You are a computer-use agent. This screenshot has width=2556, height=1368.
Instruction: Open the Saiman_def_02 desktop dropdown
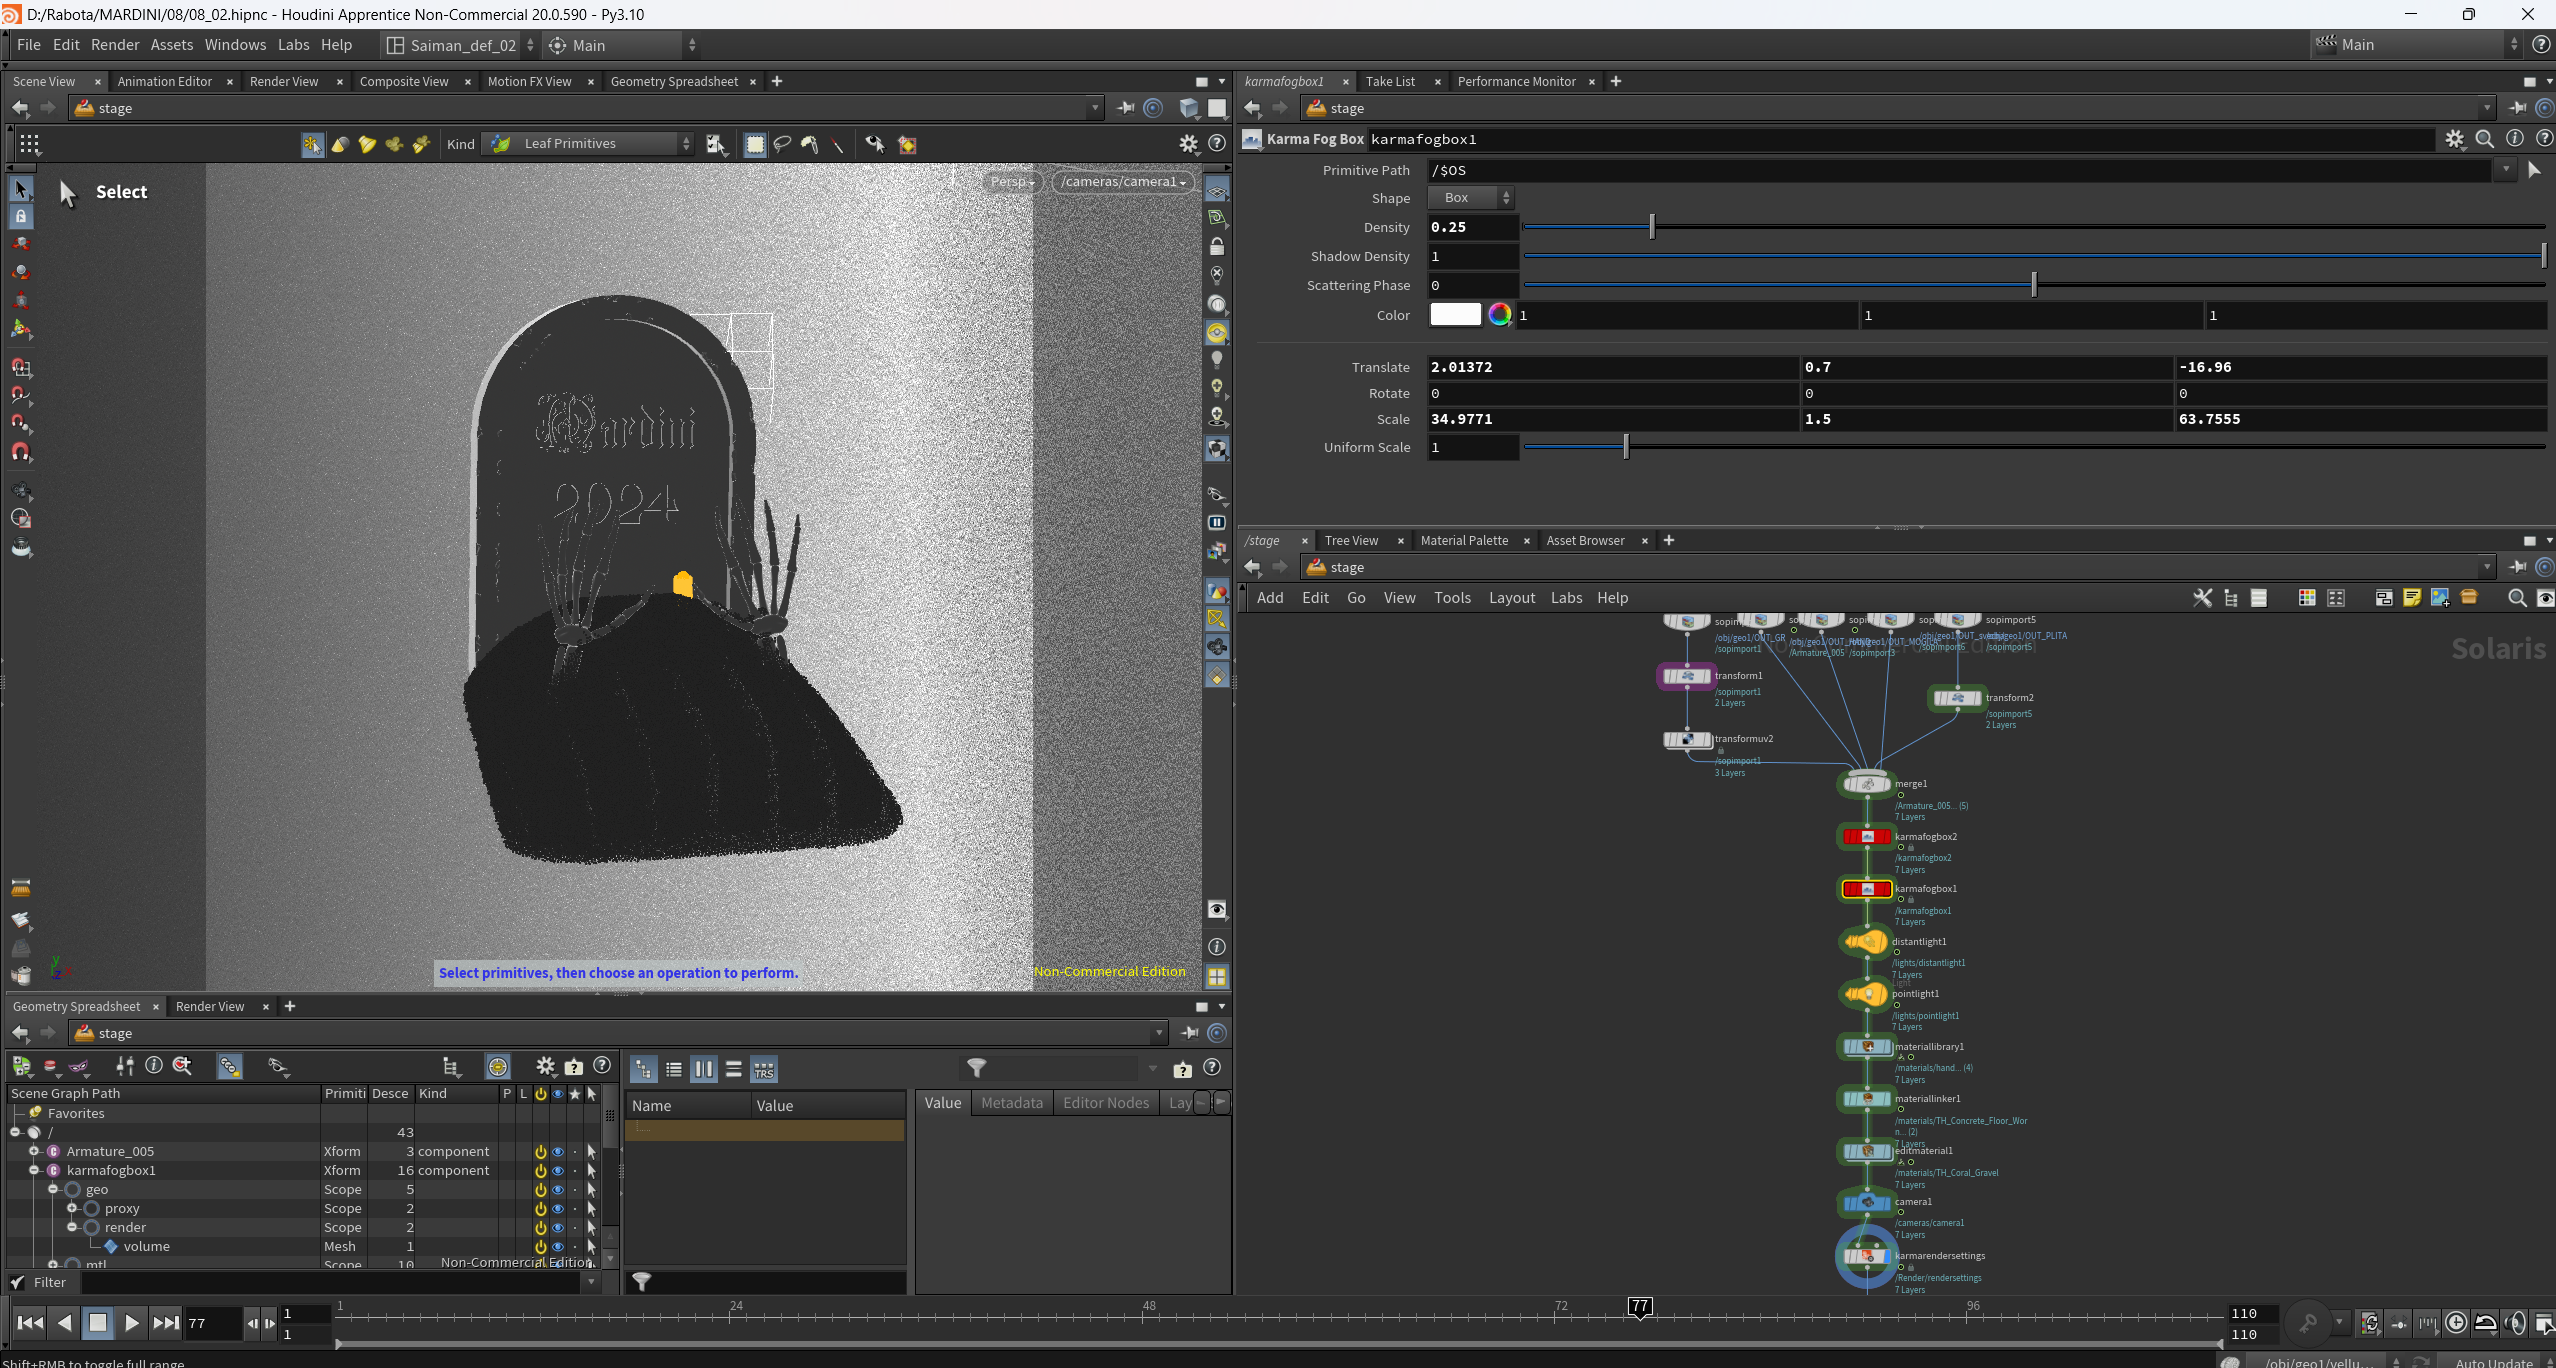(x=461, y=45)
